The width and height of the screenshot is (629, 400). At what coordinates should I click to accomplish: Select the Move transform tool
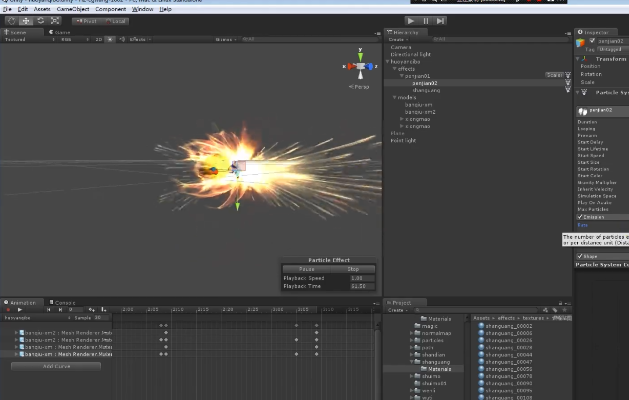click(x=26, y=21)
